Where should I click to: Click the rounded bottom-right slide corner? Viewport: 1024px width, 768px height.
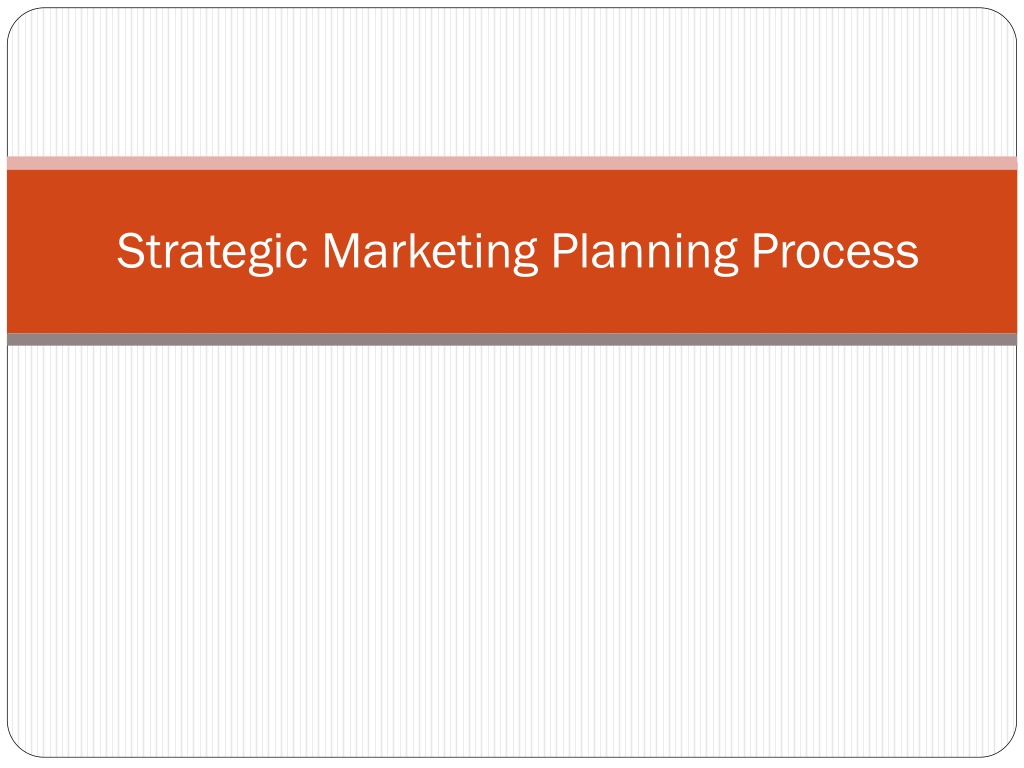point(1006,746)
